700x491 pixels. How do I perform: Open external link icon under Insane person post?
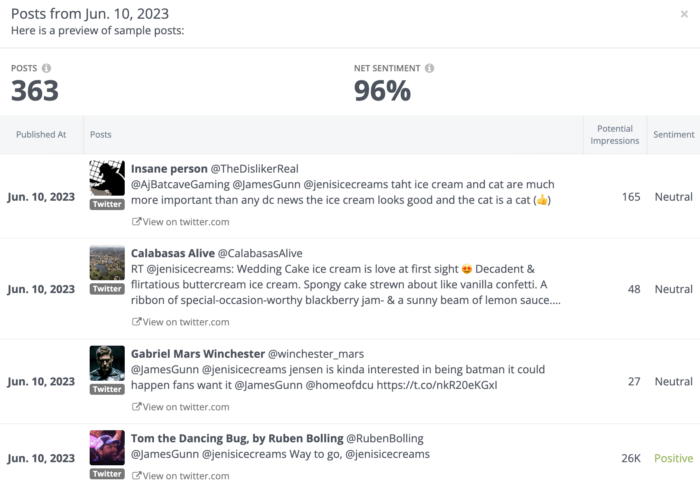[x=136, y=221]
